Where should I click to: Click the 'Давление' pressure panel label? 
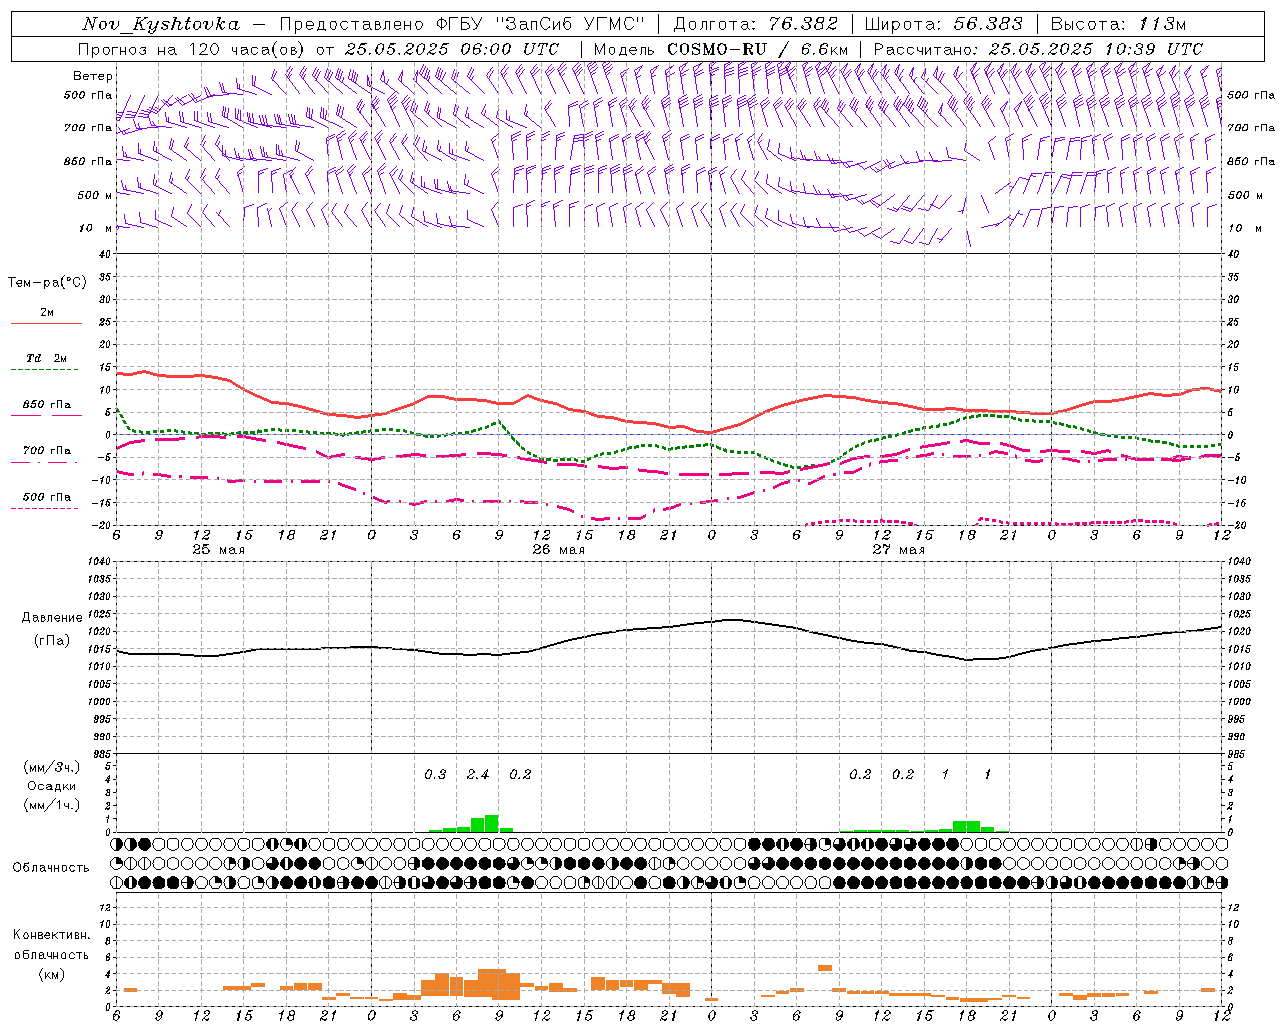click(x=52, y=618)
